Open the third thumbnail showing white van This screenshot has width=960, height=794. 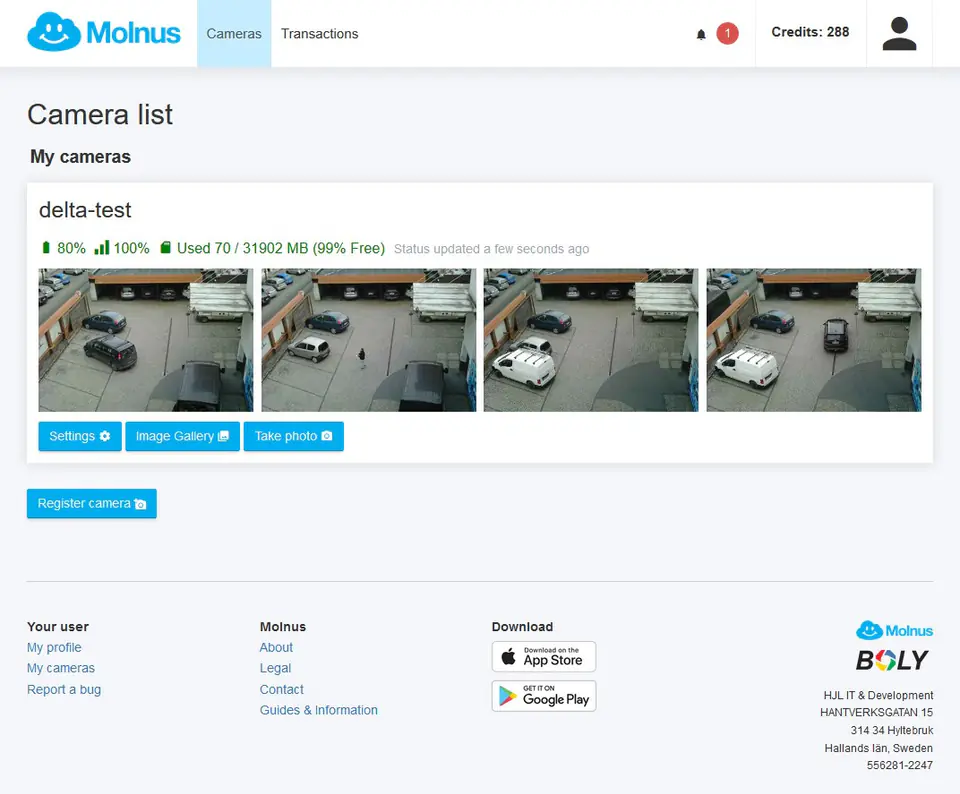(591, 340)
